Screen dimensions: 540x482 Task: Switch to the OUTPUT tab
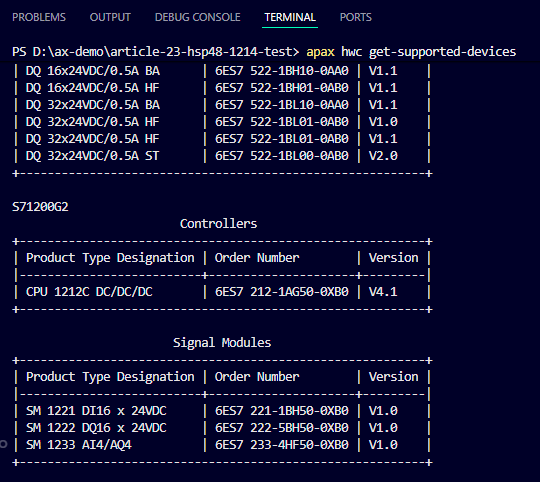(x=110, y=17)
